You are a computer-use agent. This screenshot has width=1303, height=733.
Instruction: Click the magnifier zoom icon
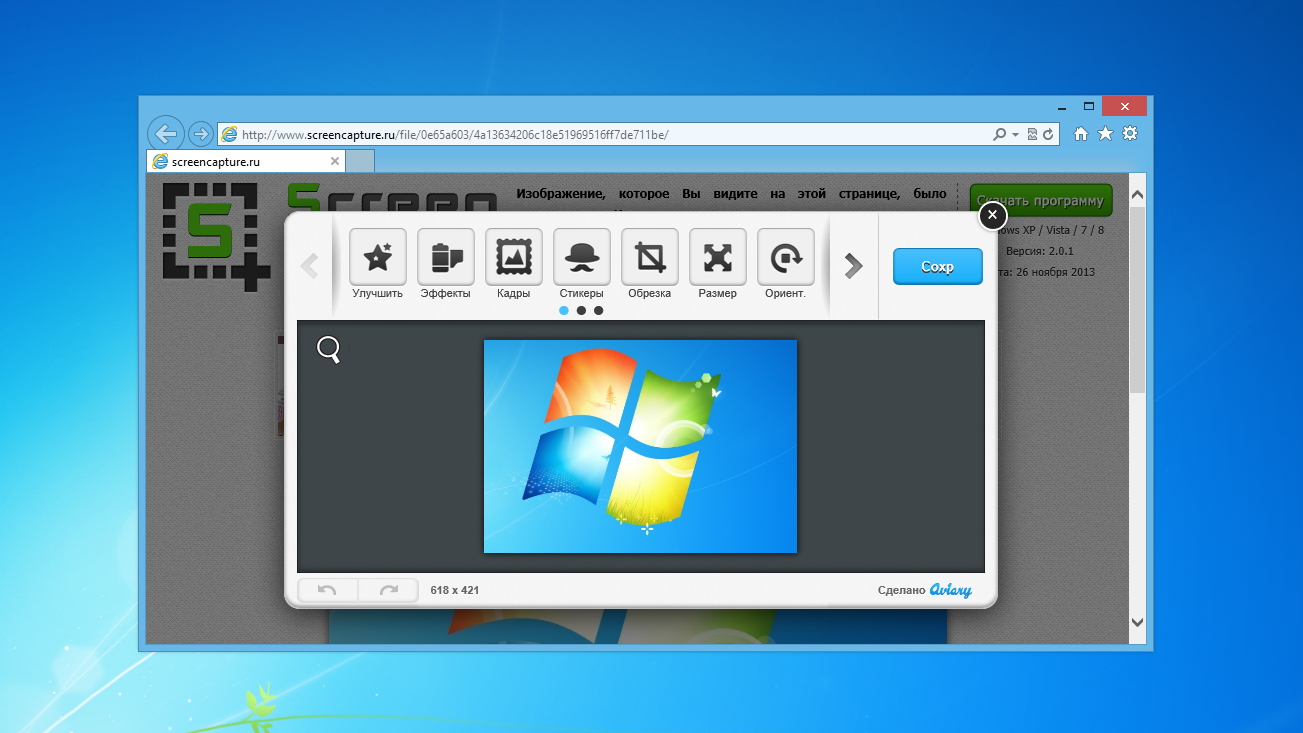(329, 349)
